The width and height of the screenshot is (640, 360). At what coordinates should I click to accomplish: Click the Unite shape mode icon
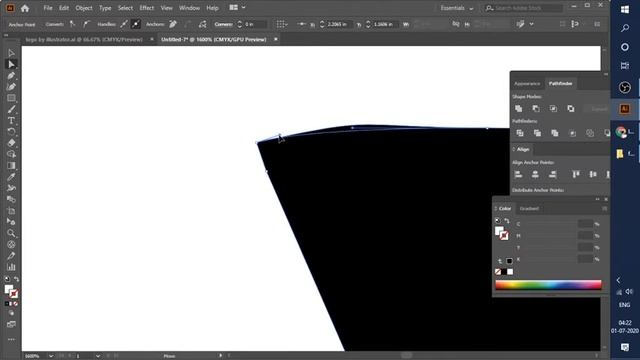point(518,109)
